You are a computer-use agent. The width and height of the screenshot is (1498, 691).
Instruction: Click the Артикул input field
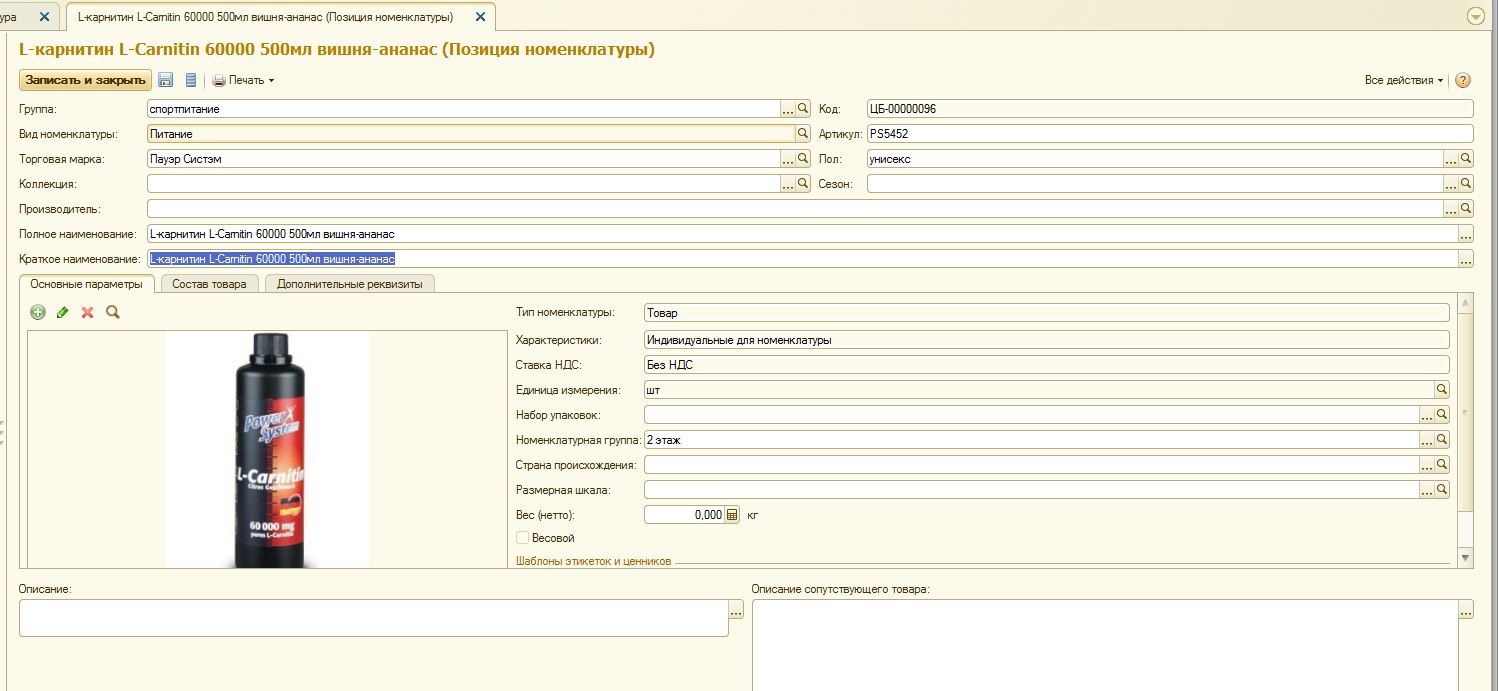1168,134
